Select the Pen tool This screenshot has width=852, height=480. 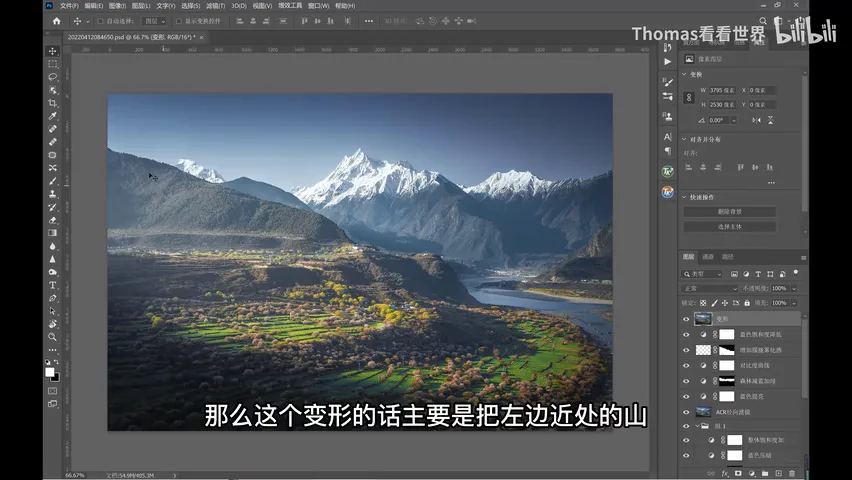point(53,298)
